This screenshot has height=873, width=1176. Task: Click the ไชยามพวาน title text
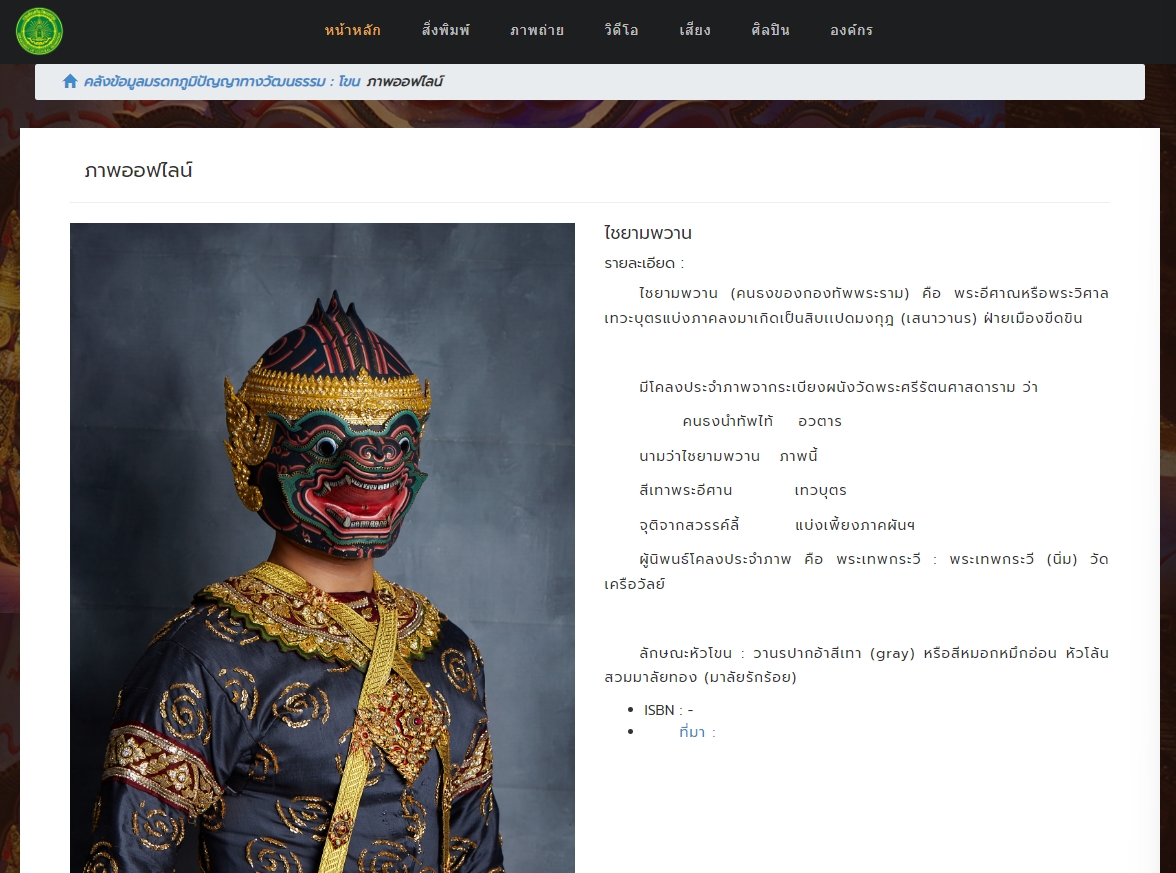point(648,232)
